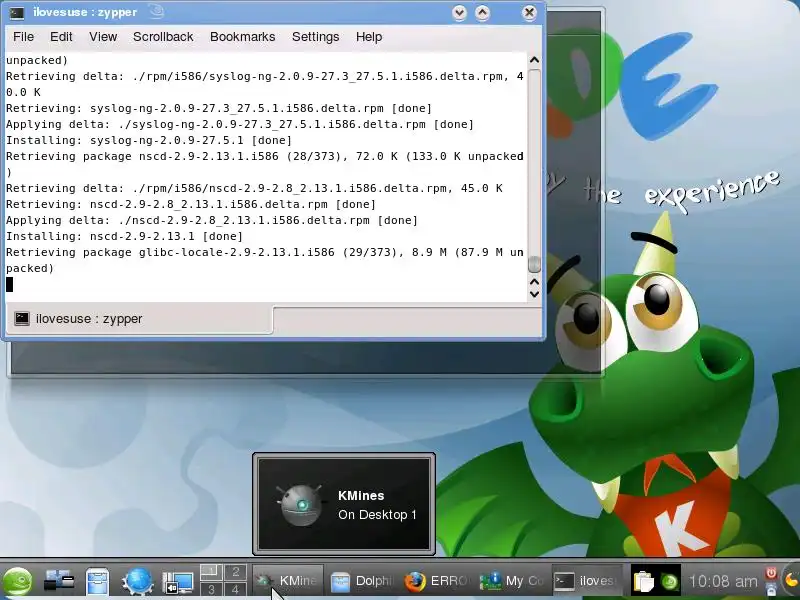This screenshot has width=800, height=600.
Task: Click the 'Installing: syslog-ng-2.0.9-27.5.1 [done]' line
Action: 149,140
